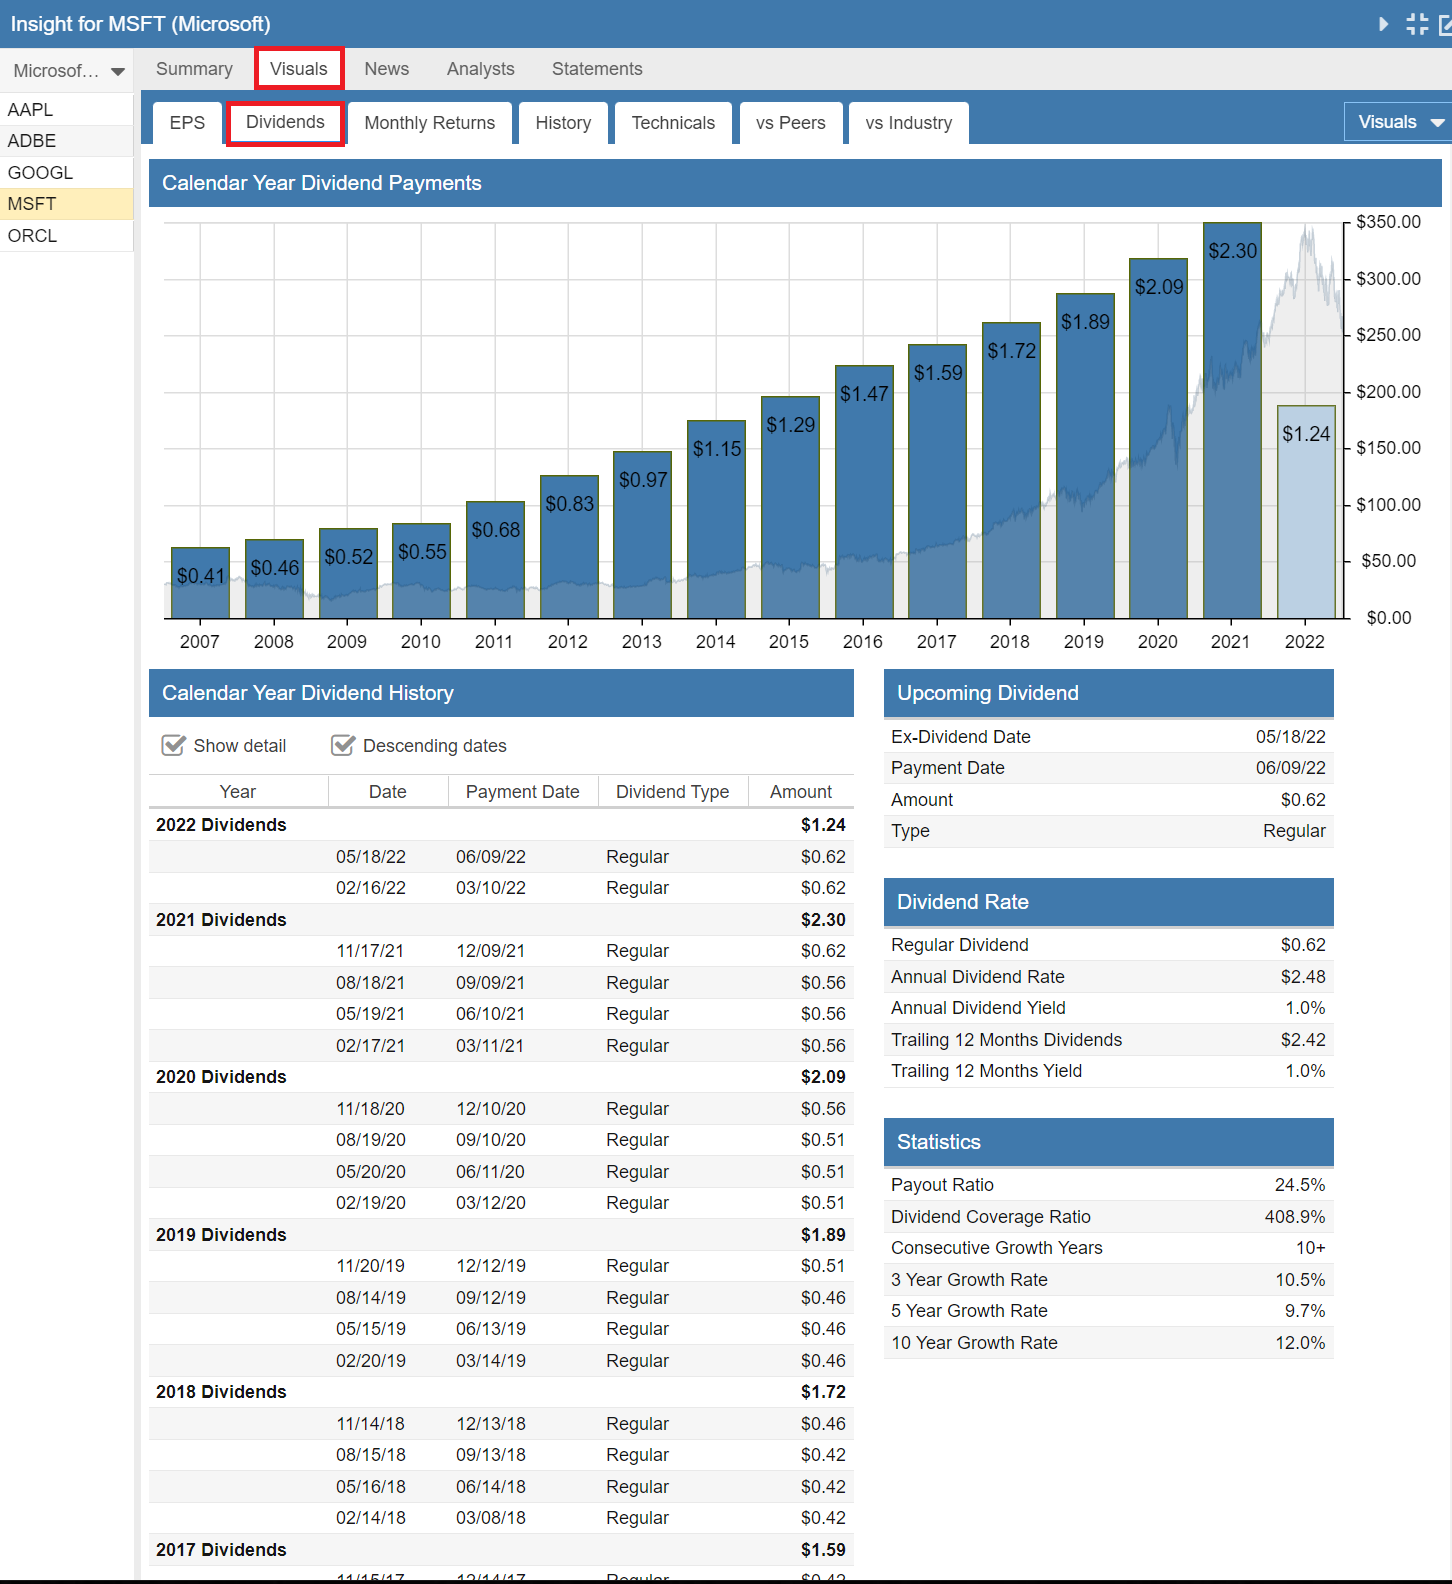Click the 05/18/22 dividend date cell
Viewport: 1452px width, 1584px height.
371,857
